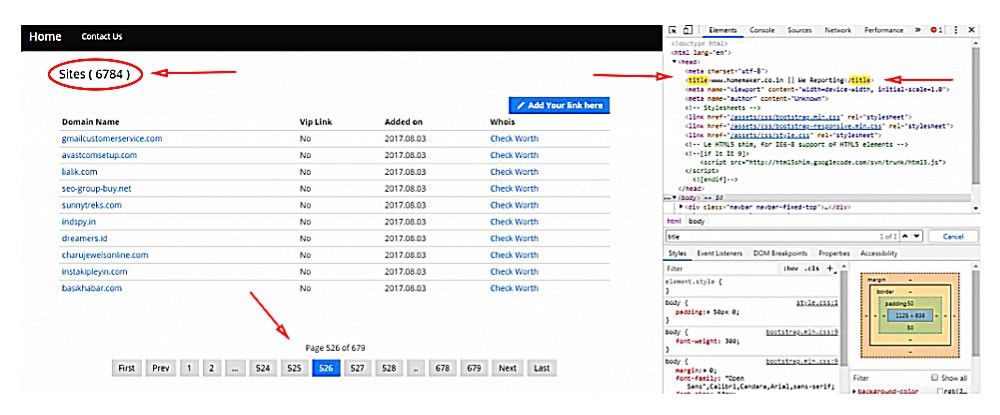Focus the computed styles Filter input
The width and height of the screenshot is (1000, 415).
[x=890, y=378]
